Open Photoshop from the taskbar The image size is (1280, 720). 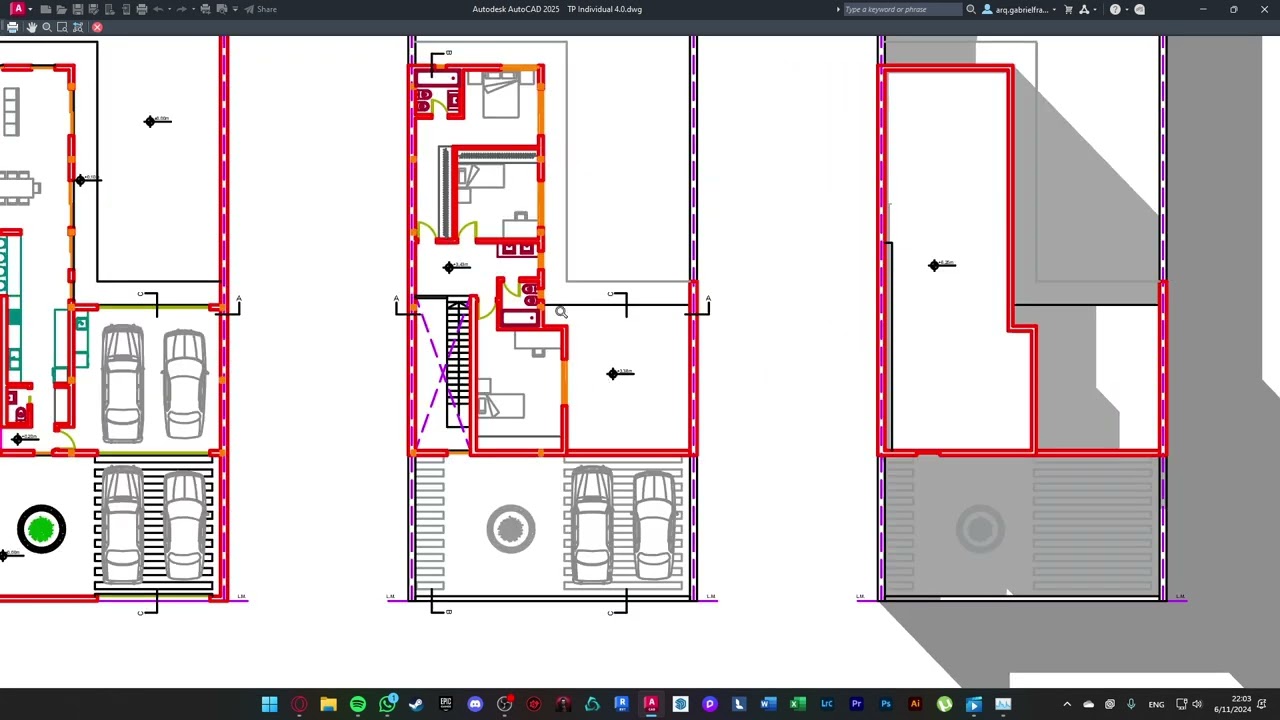coord(885,704)
